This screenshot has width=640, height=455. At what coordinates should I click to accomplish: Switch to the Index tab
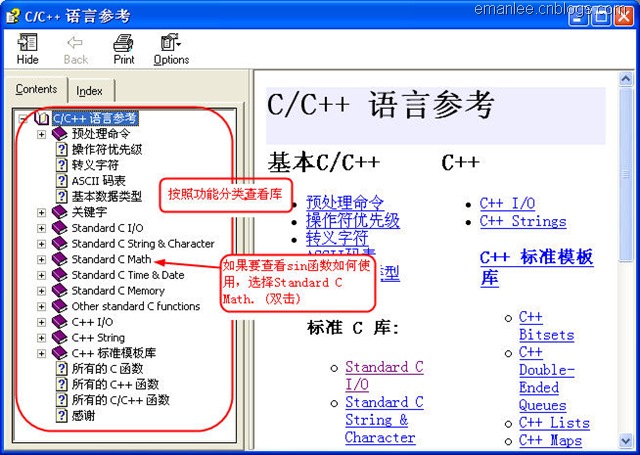(90, 91)
